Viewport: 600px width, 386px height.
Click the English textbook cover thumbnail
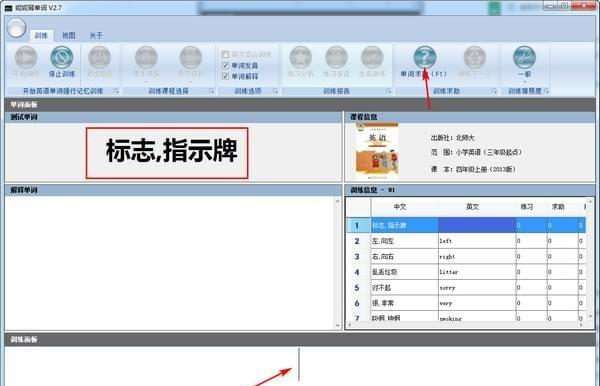[x=377, y=151]
